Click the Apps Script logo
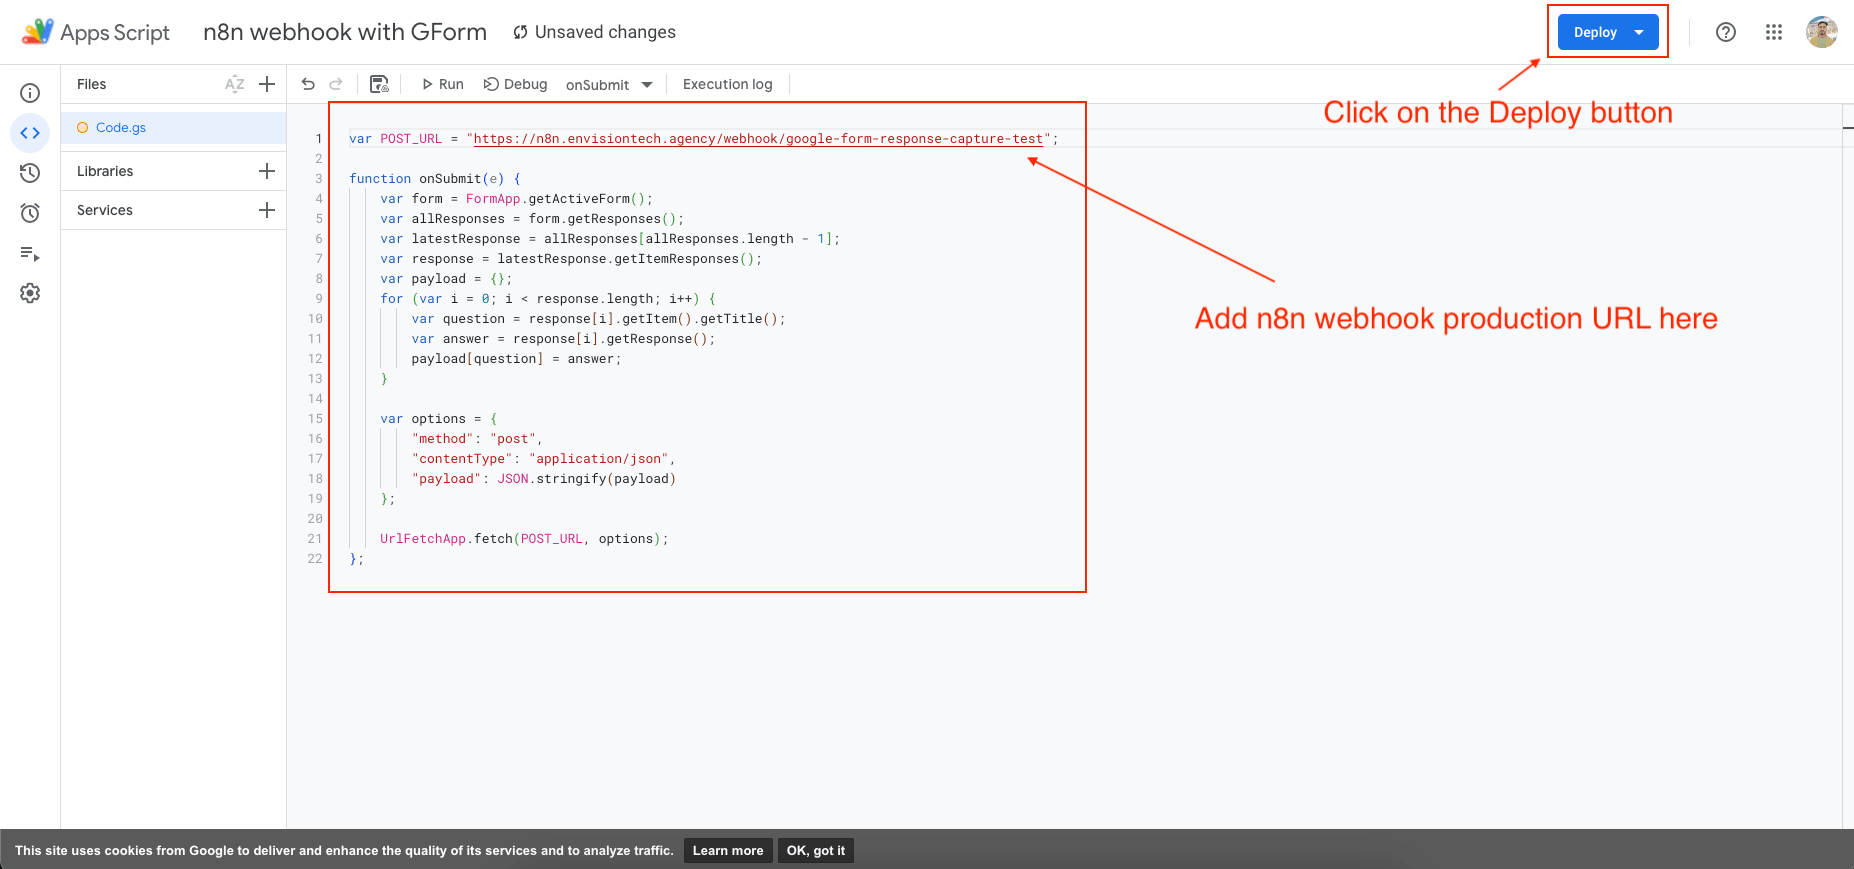Screen dimensions: 1854x869 click(97, 32)
